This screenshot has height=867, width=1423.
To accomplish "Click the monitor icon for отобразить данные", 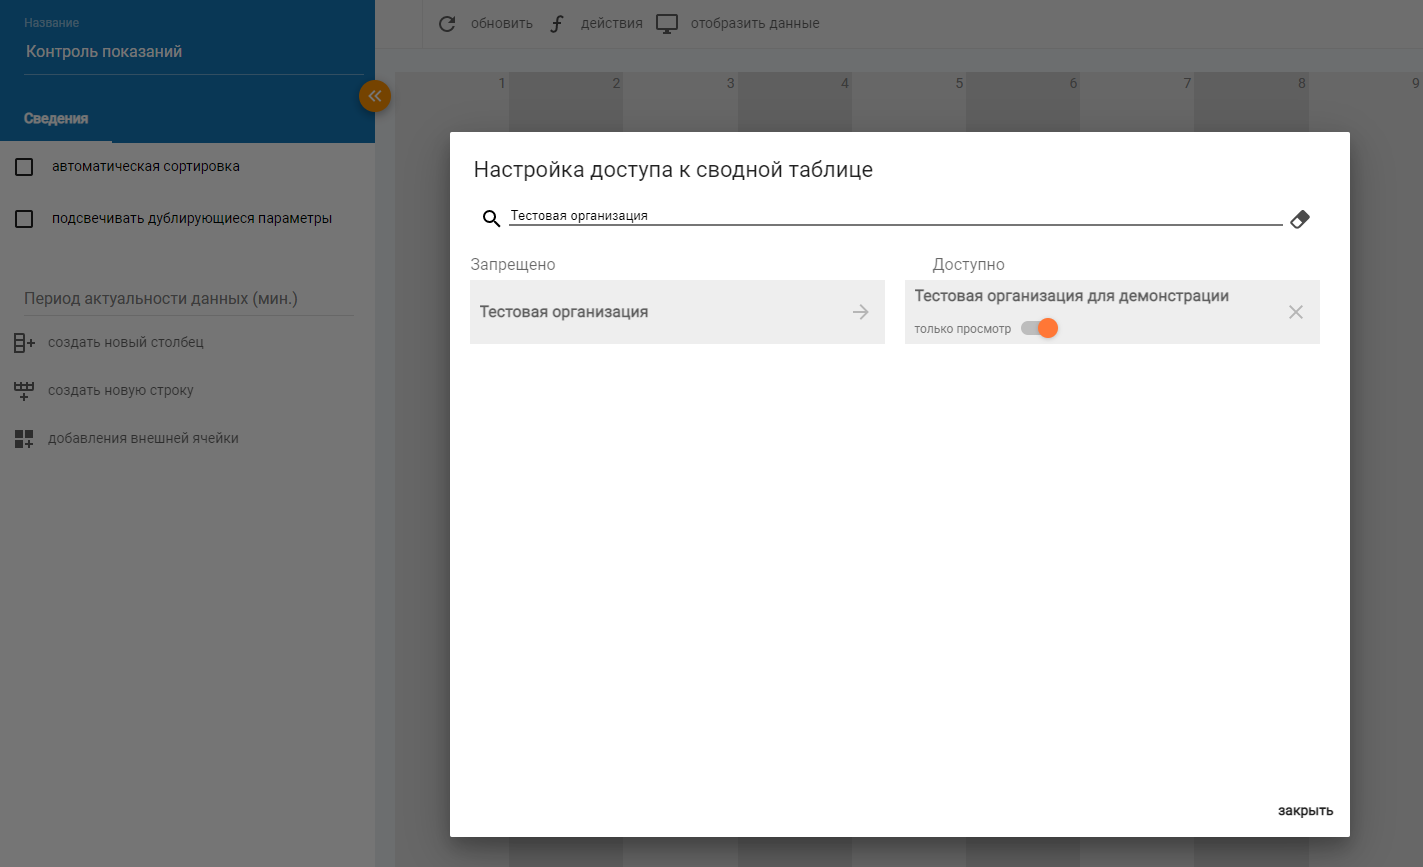I will click(667, 24).
